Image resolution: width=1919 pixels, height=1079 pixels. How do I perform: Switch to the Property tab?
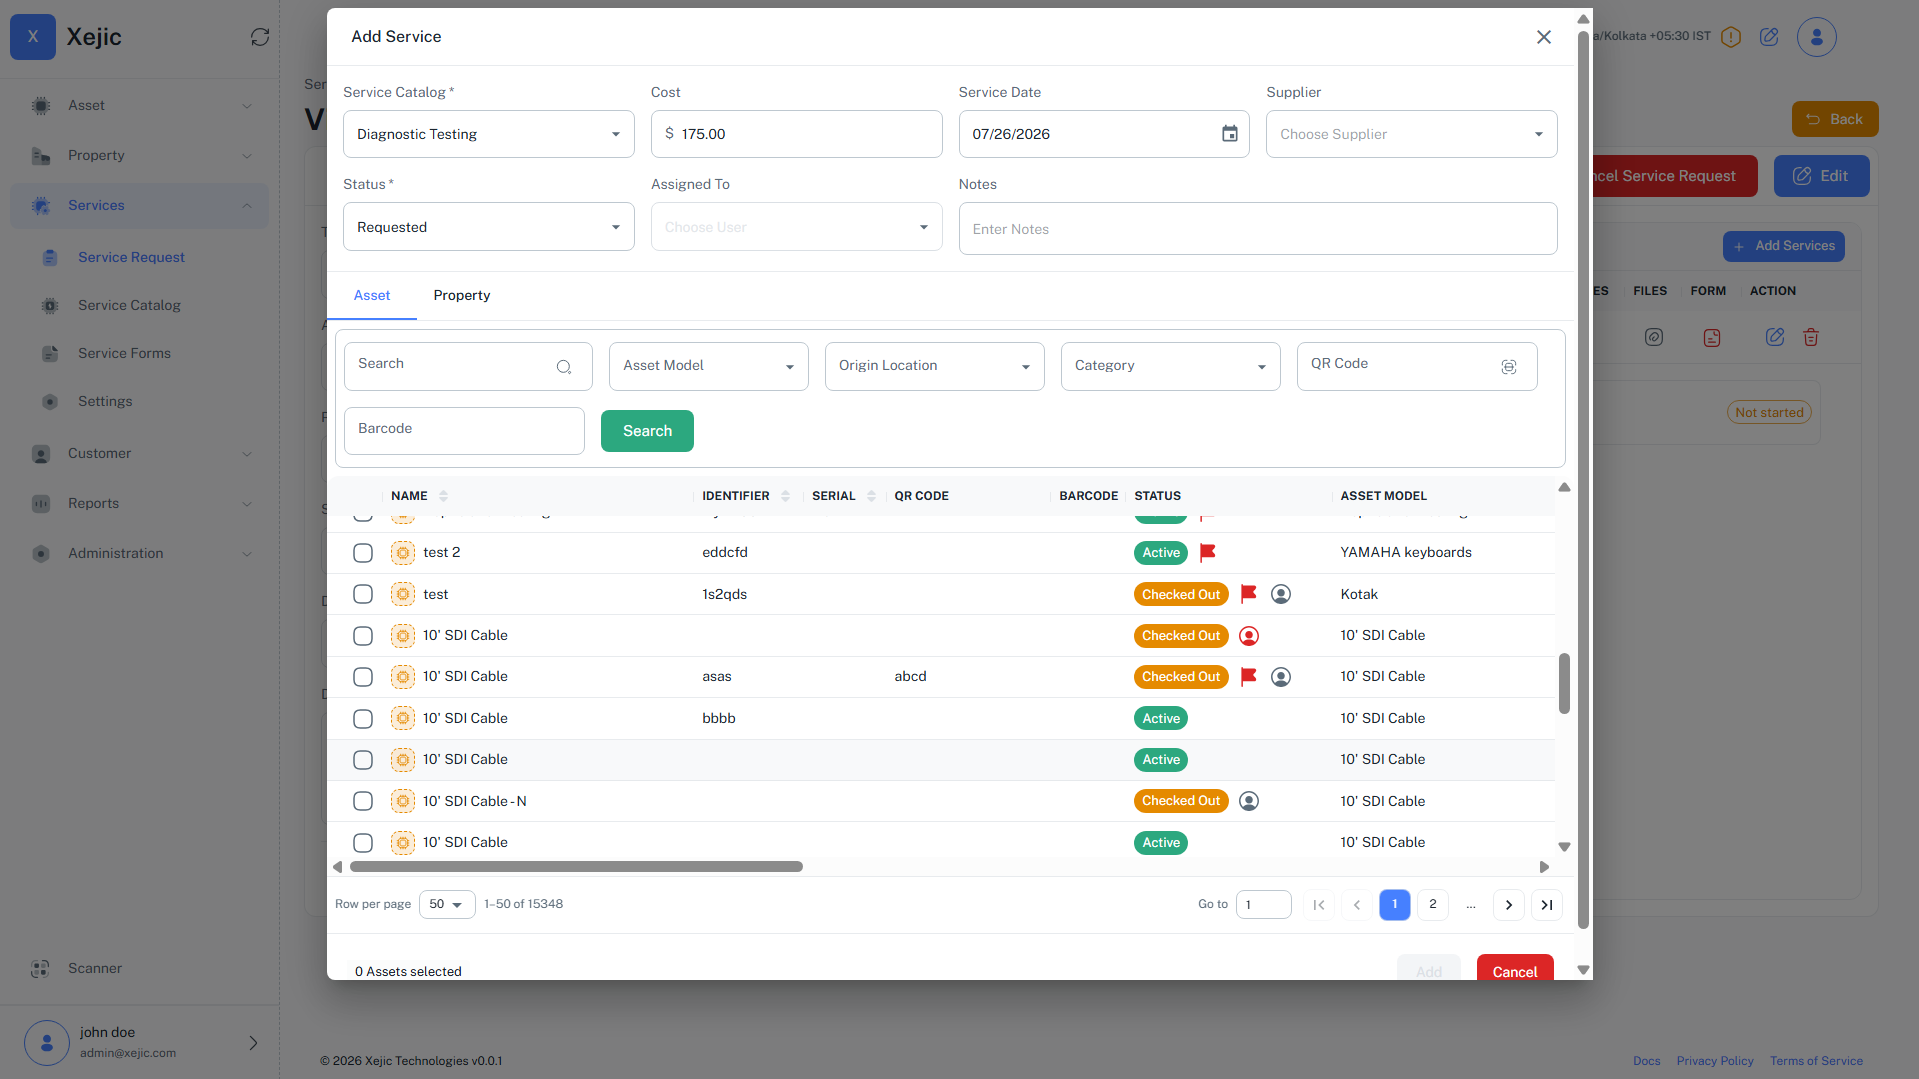(x=462, y=295)
